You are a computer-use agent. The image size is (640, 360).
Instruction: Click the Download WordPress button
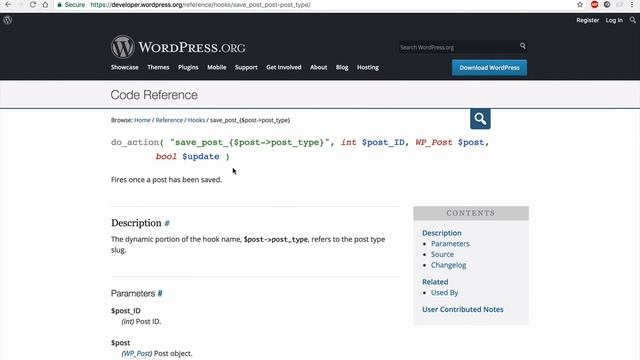489,68
